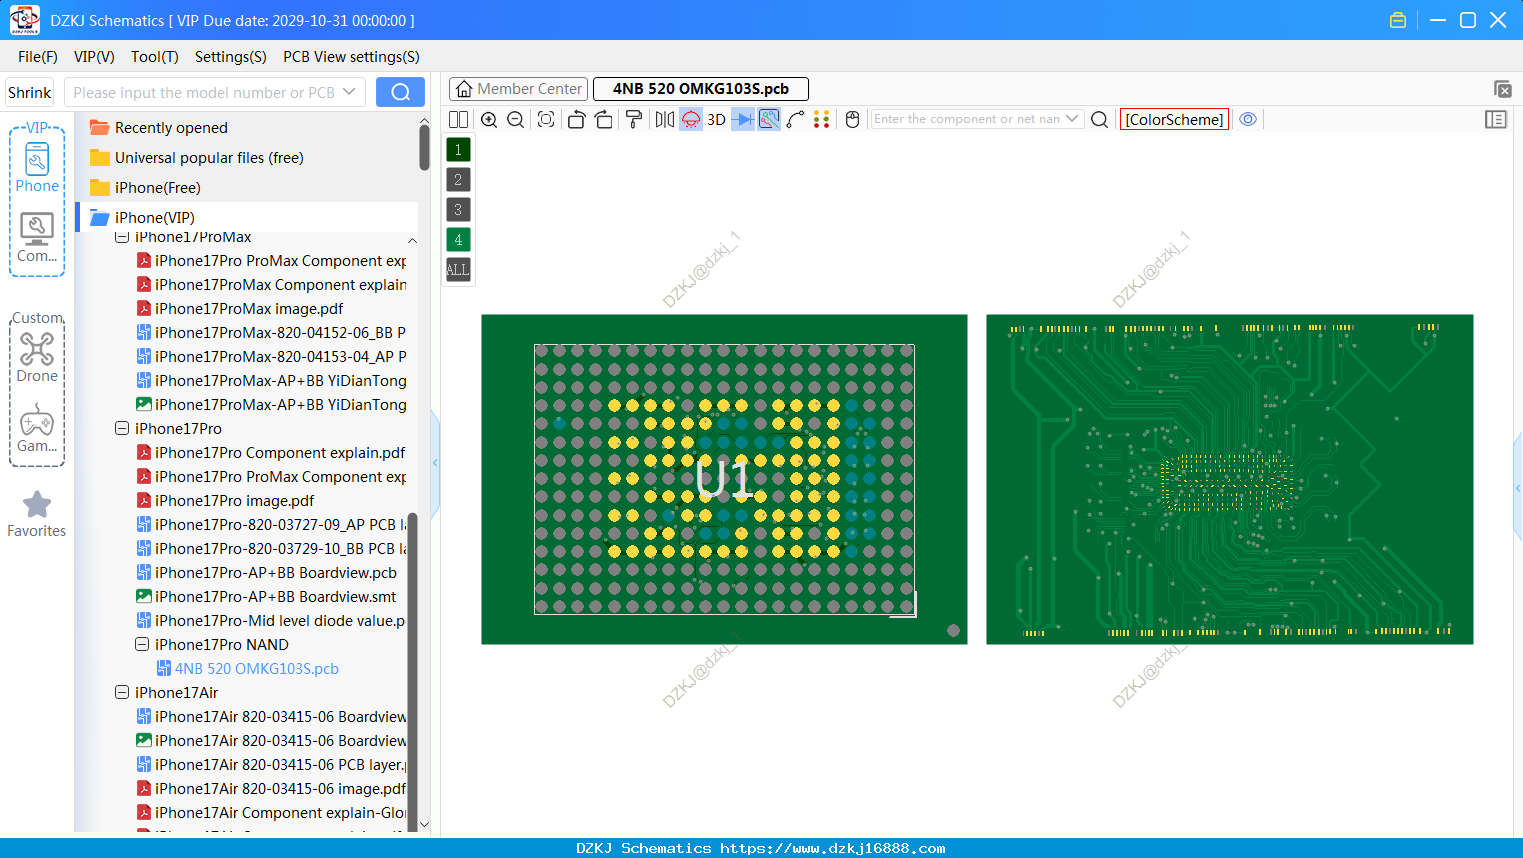Switch to the 4NB 520 OMKG103S.pcb tab
Viewport: 1523px width, 858px height.
pos(700,89)
